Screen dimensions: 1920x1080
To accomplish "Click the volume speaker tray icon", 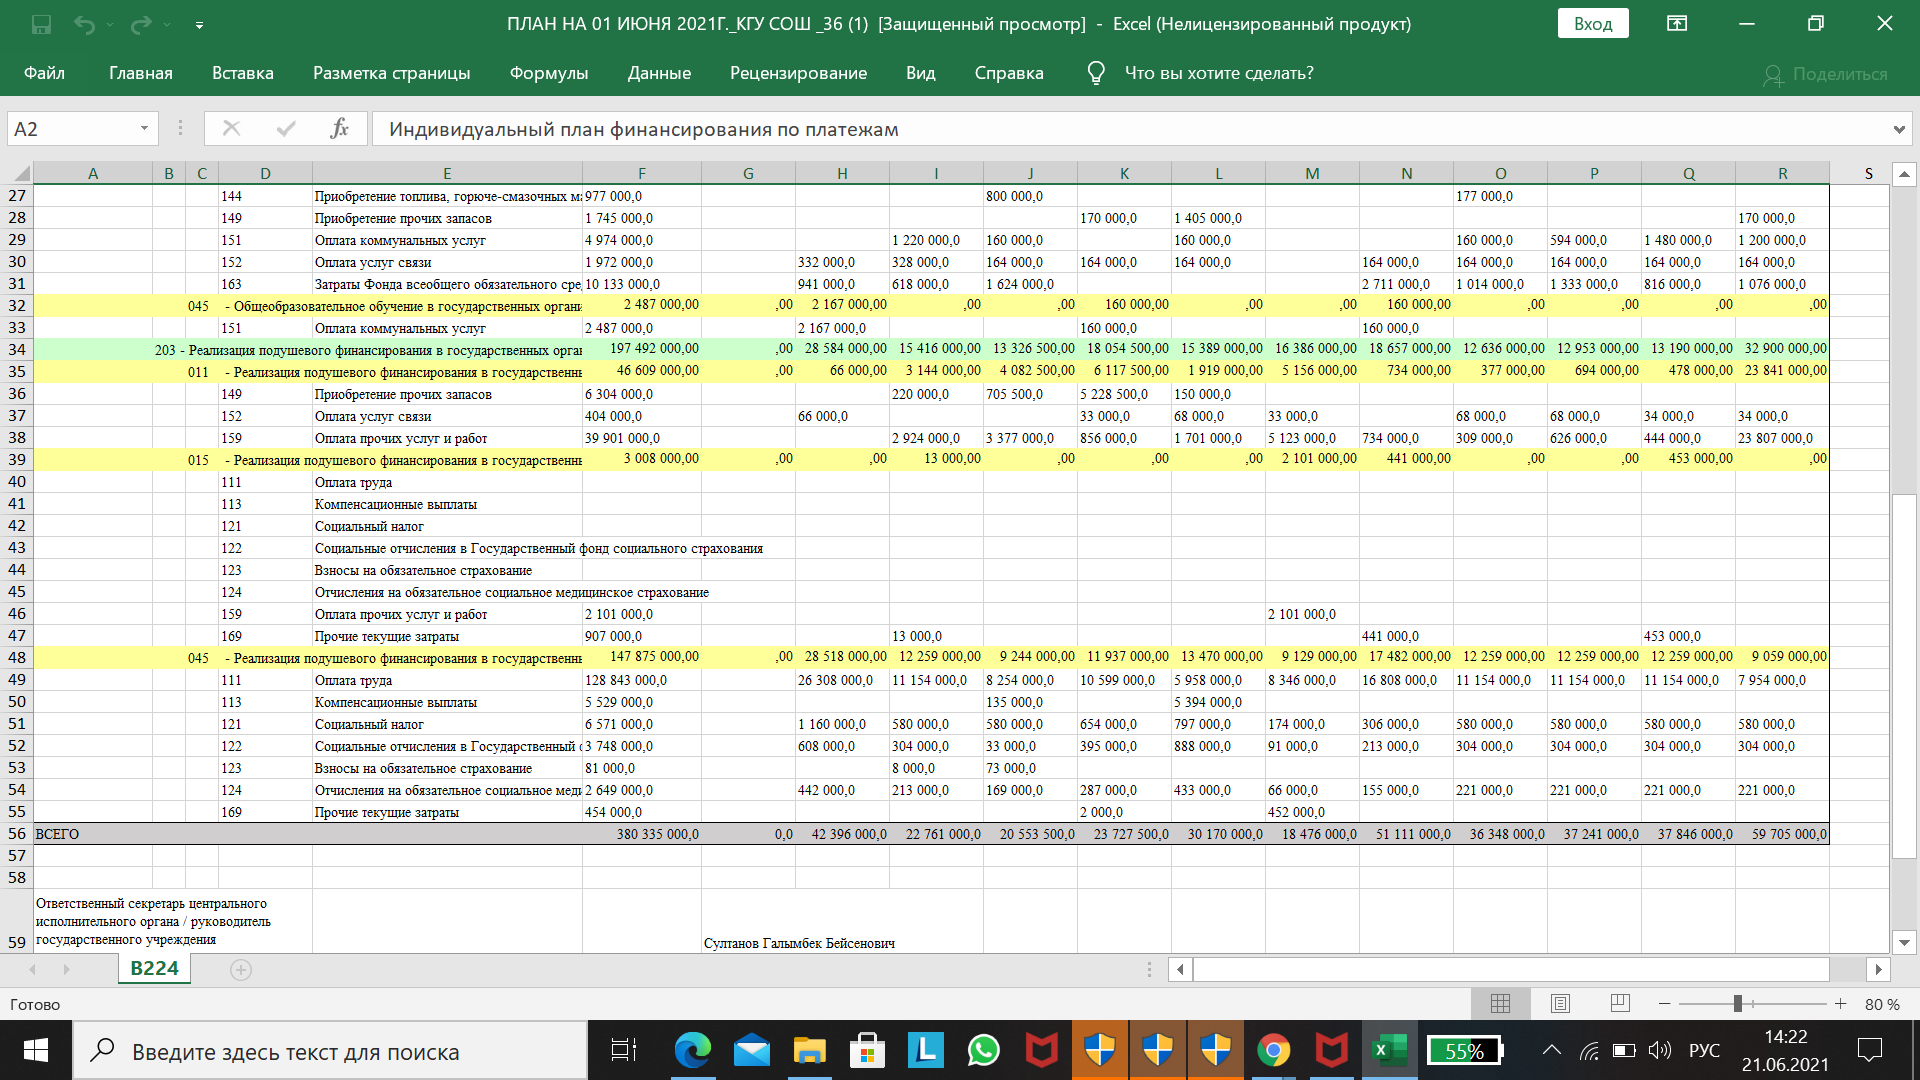I will (1660, 1050).
